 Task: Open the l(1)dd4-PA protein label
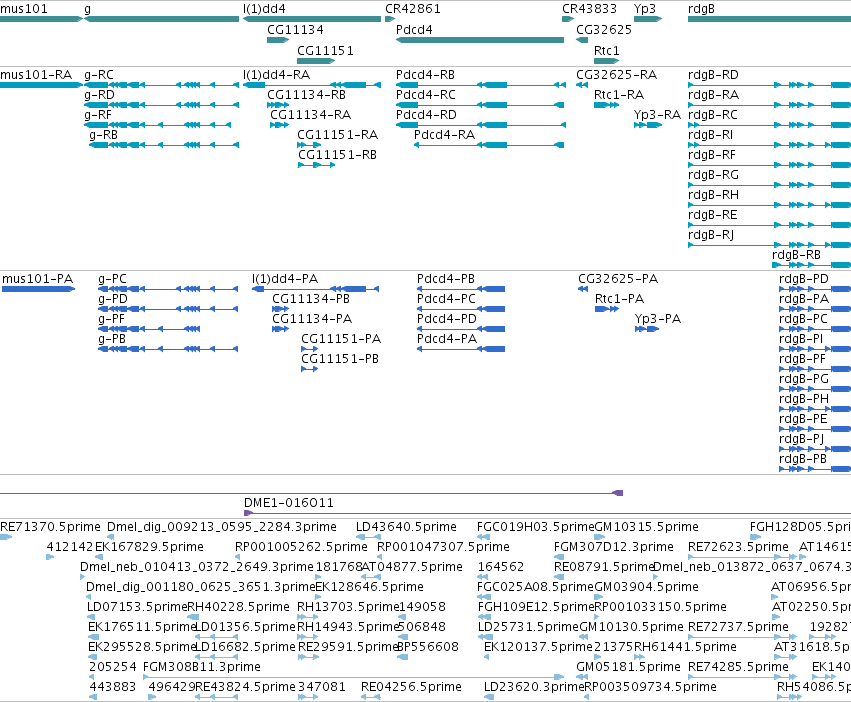(285, 279)
